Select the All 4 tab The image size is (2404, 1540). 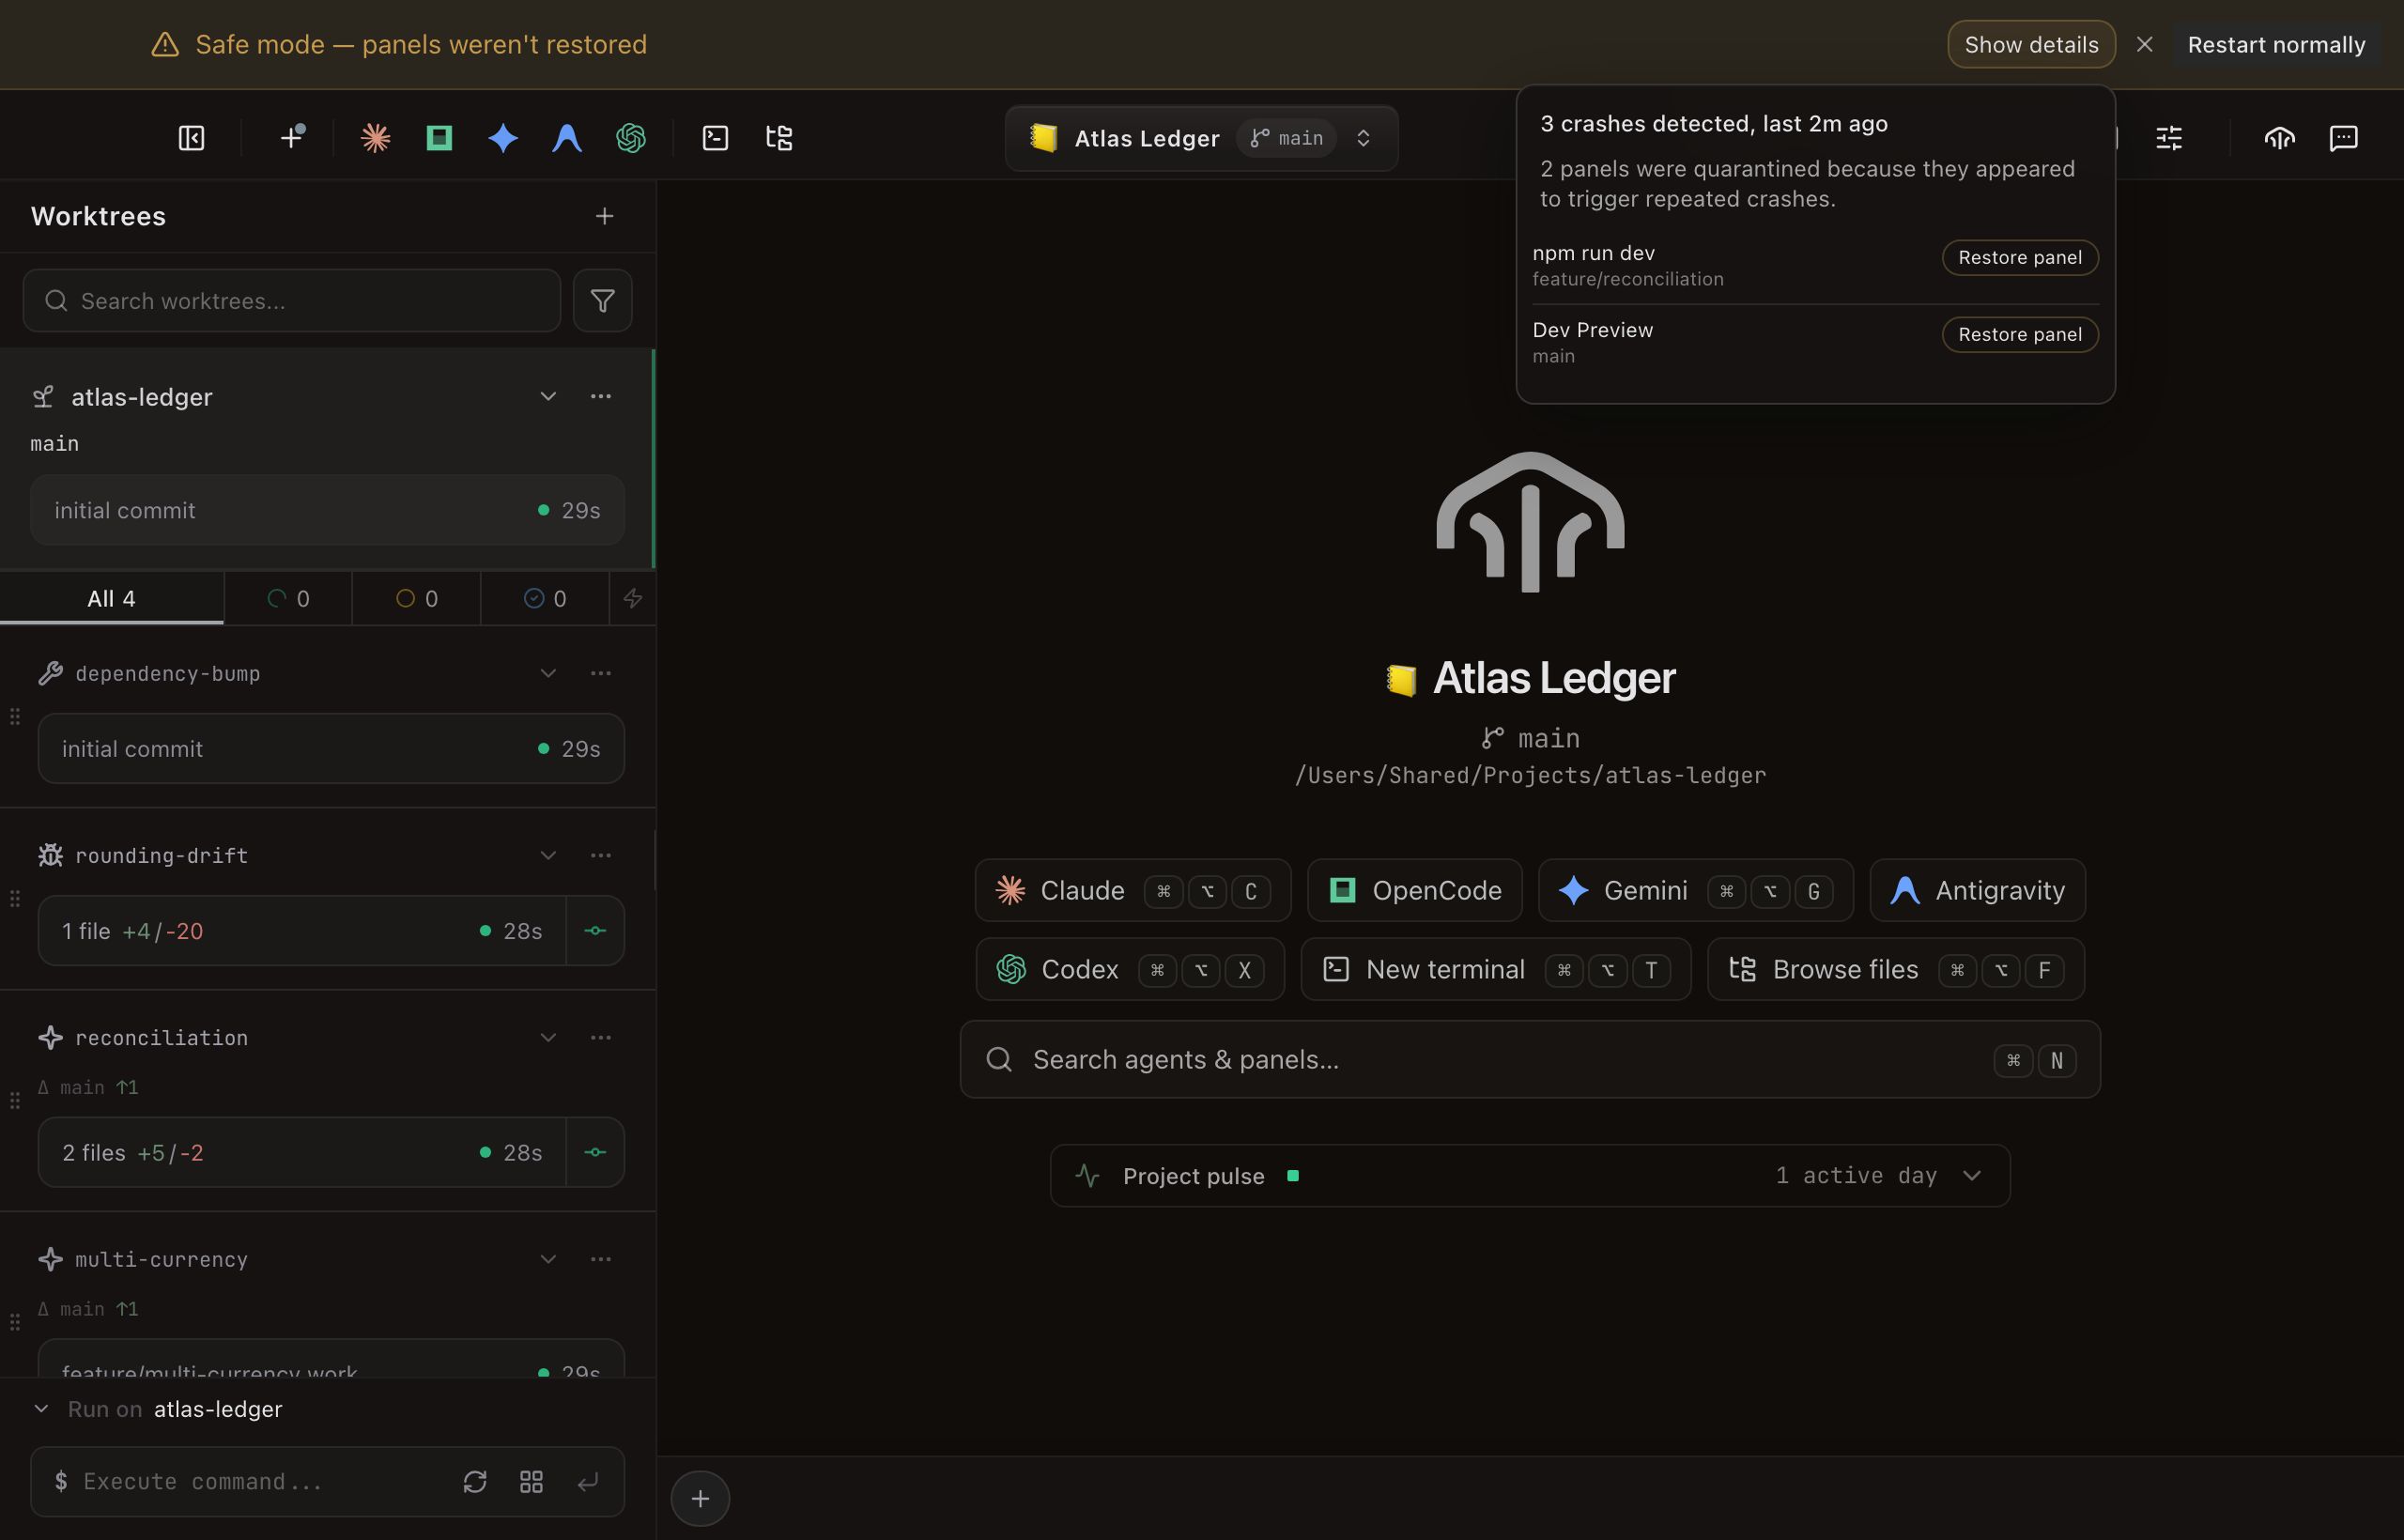(112, 598)
